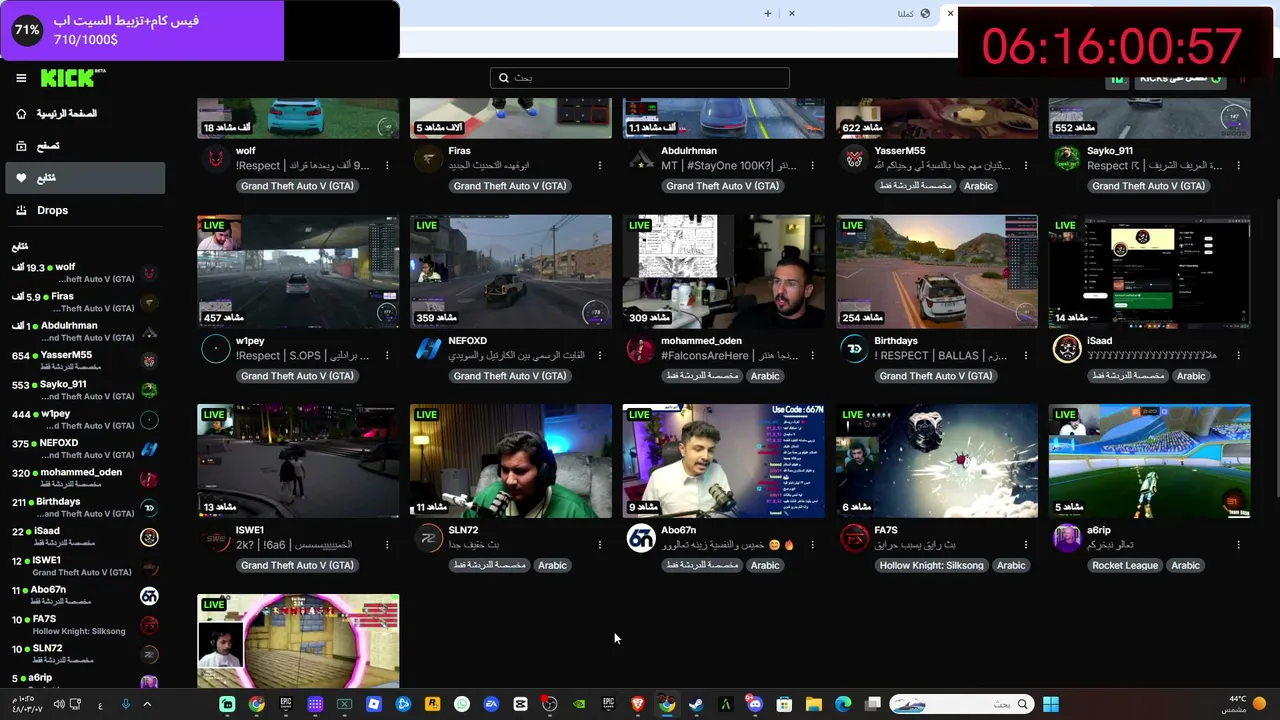Open options menu for Abo67n stream card
This screenshot has height=720, width=1280.
pyautogui.click(x=812, y=545)
